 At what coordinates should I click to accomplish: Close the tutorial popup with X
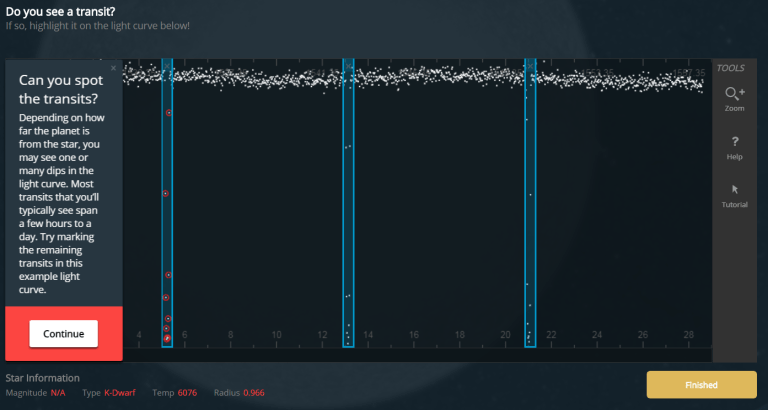(x=113, y=68)
